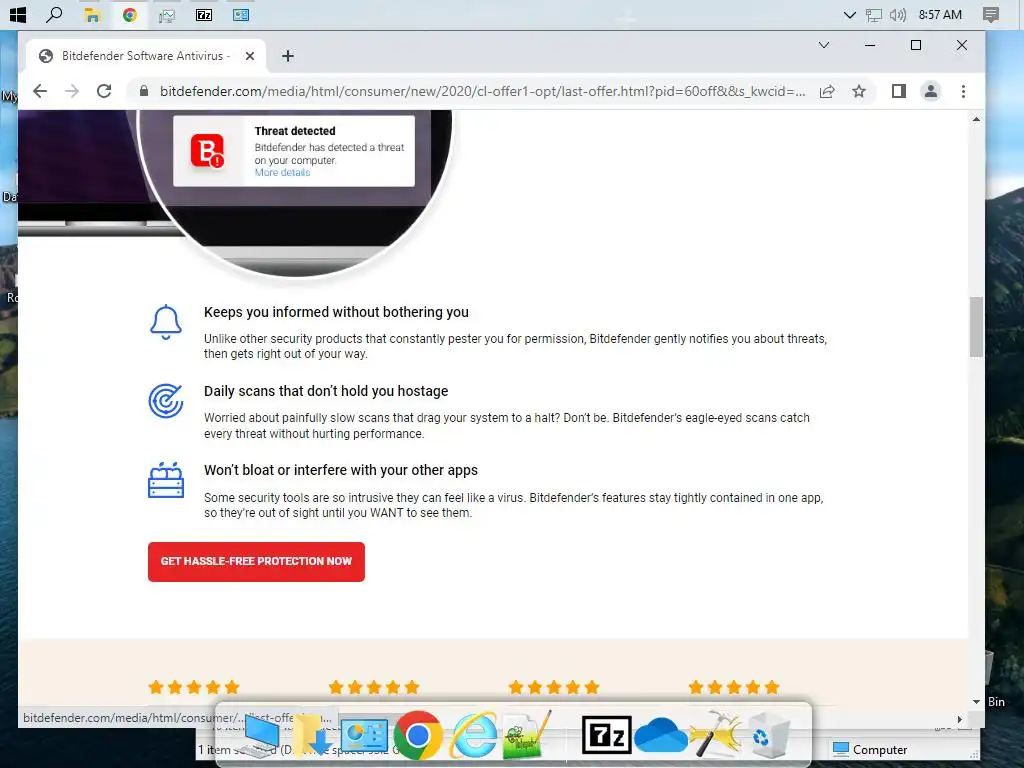
Task: Show hidden system tray icons
Action: (849, 14)
